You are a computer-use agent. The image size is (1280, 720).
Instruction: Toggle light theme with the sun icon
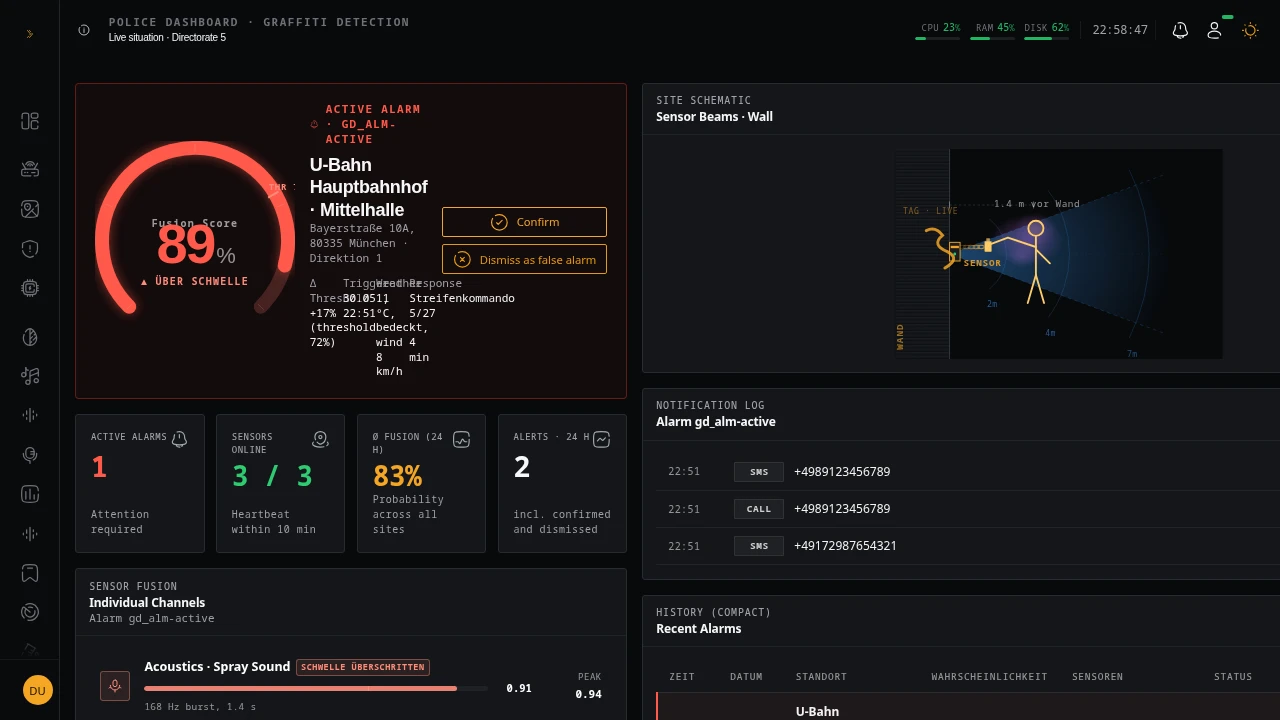[1250, 30]
